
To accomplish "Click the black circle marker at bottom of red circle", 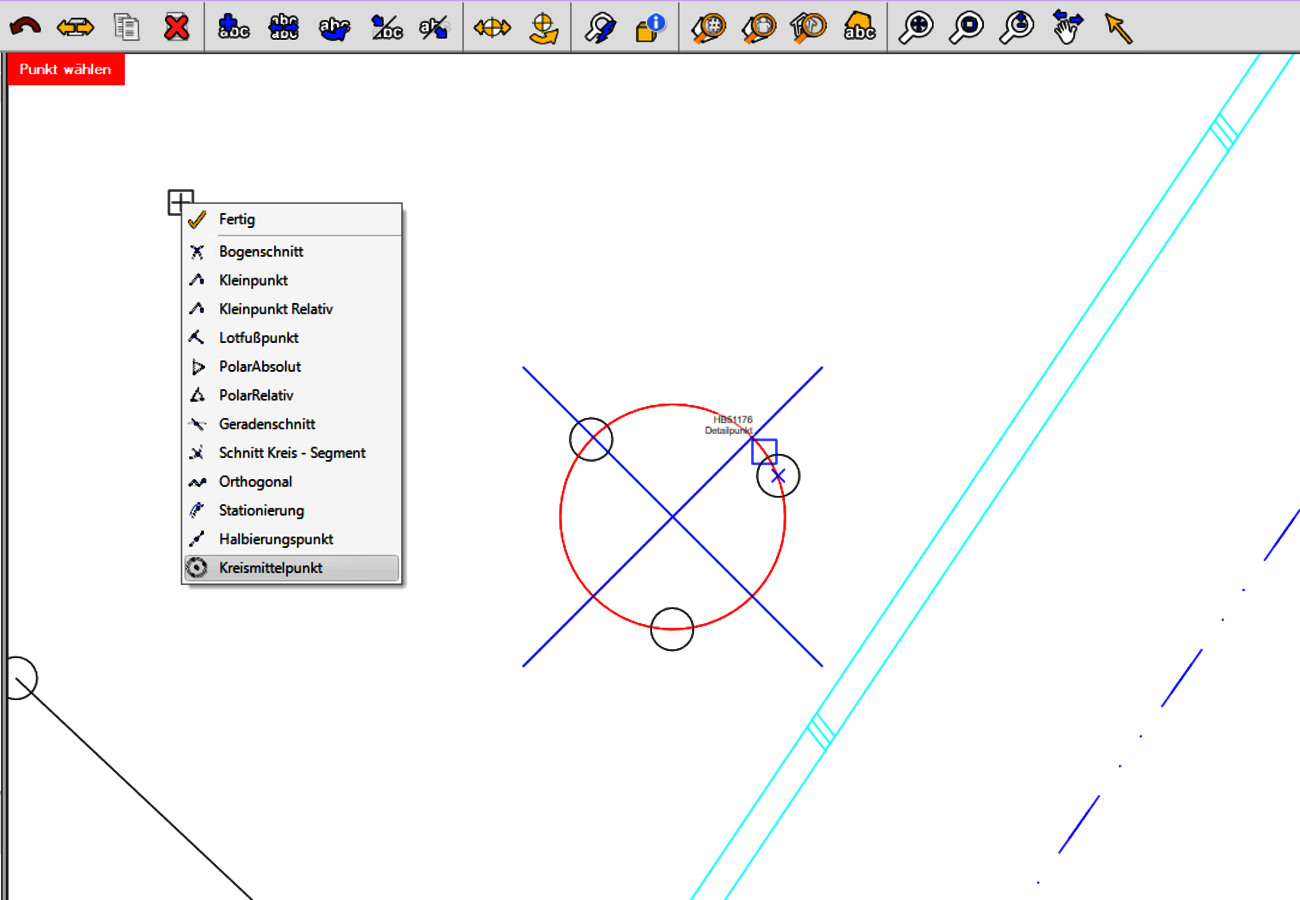I will pyautogui.click(x=672, y=629).
